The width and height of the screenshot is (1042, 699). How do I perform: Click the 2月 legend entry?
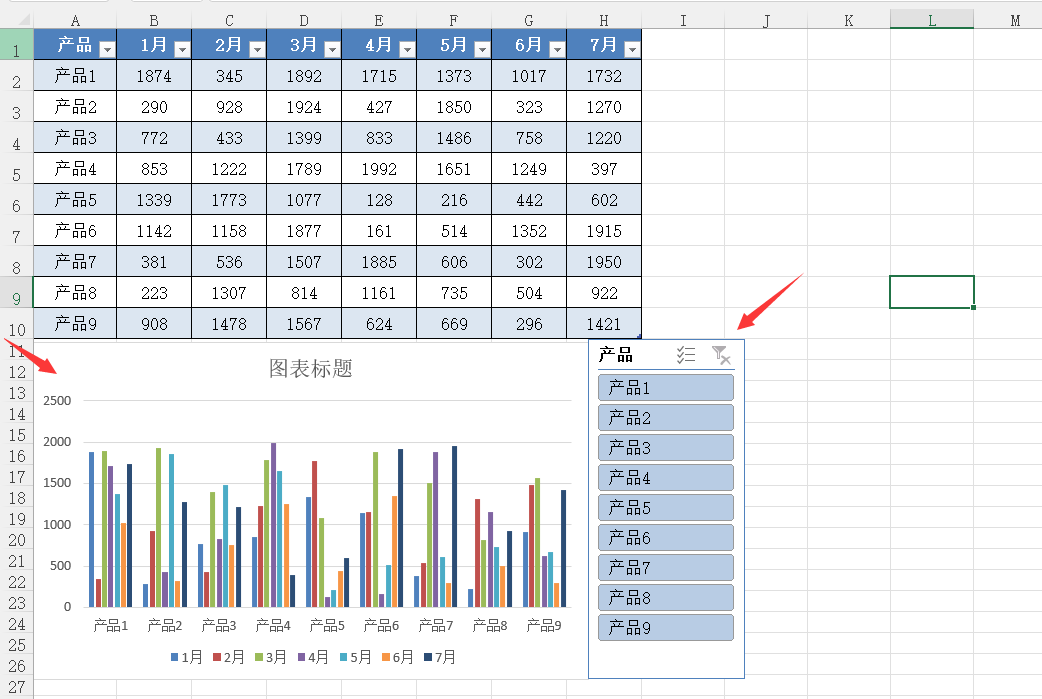229,657
